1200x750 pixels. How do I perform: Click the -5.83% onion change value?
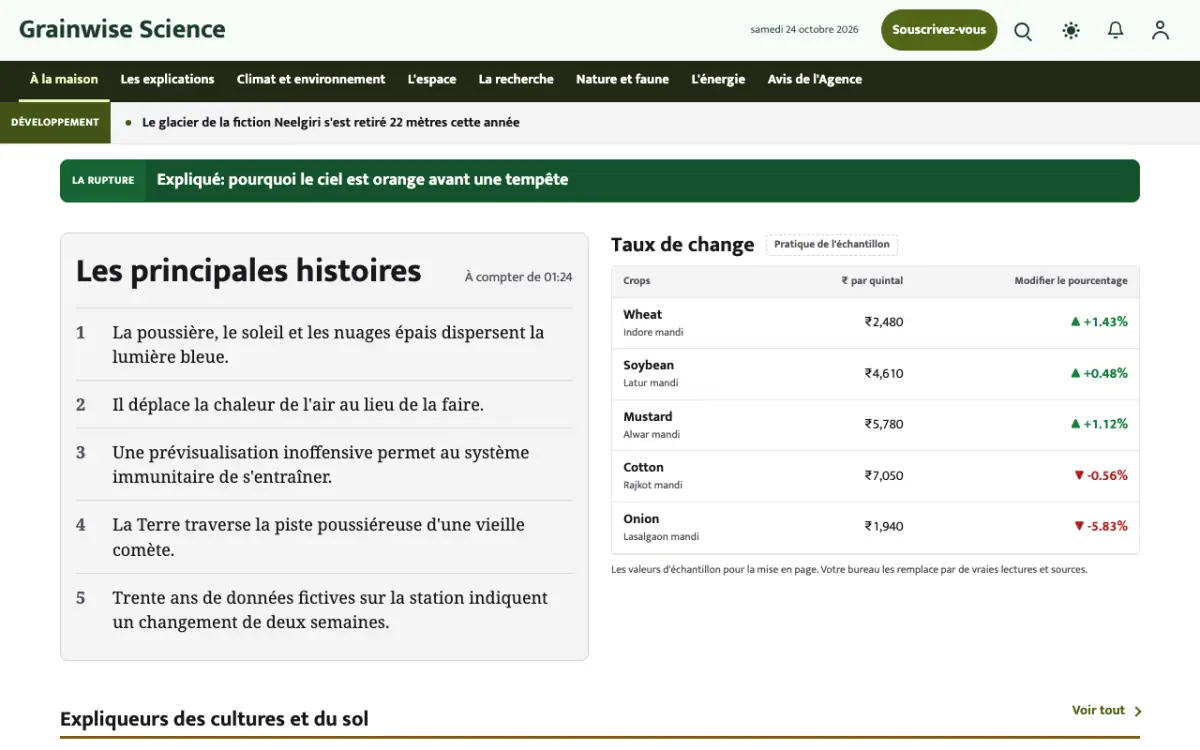pos(1101,527)
